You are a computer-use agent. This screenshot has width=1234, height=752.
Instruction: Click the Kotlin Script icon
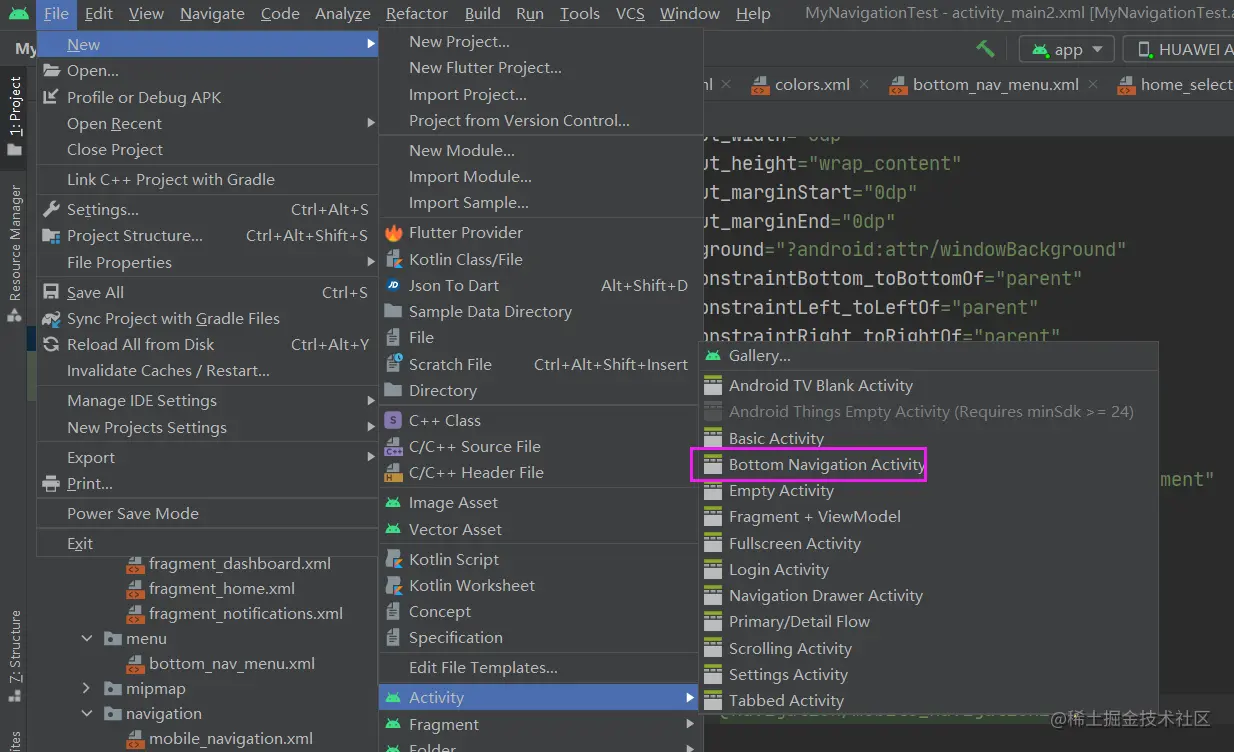tap(393, 559)
